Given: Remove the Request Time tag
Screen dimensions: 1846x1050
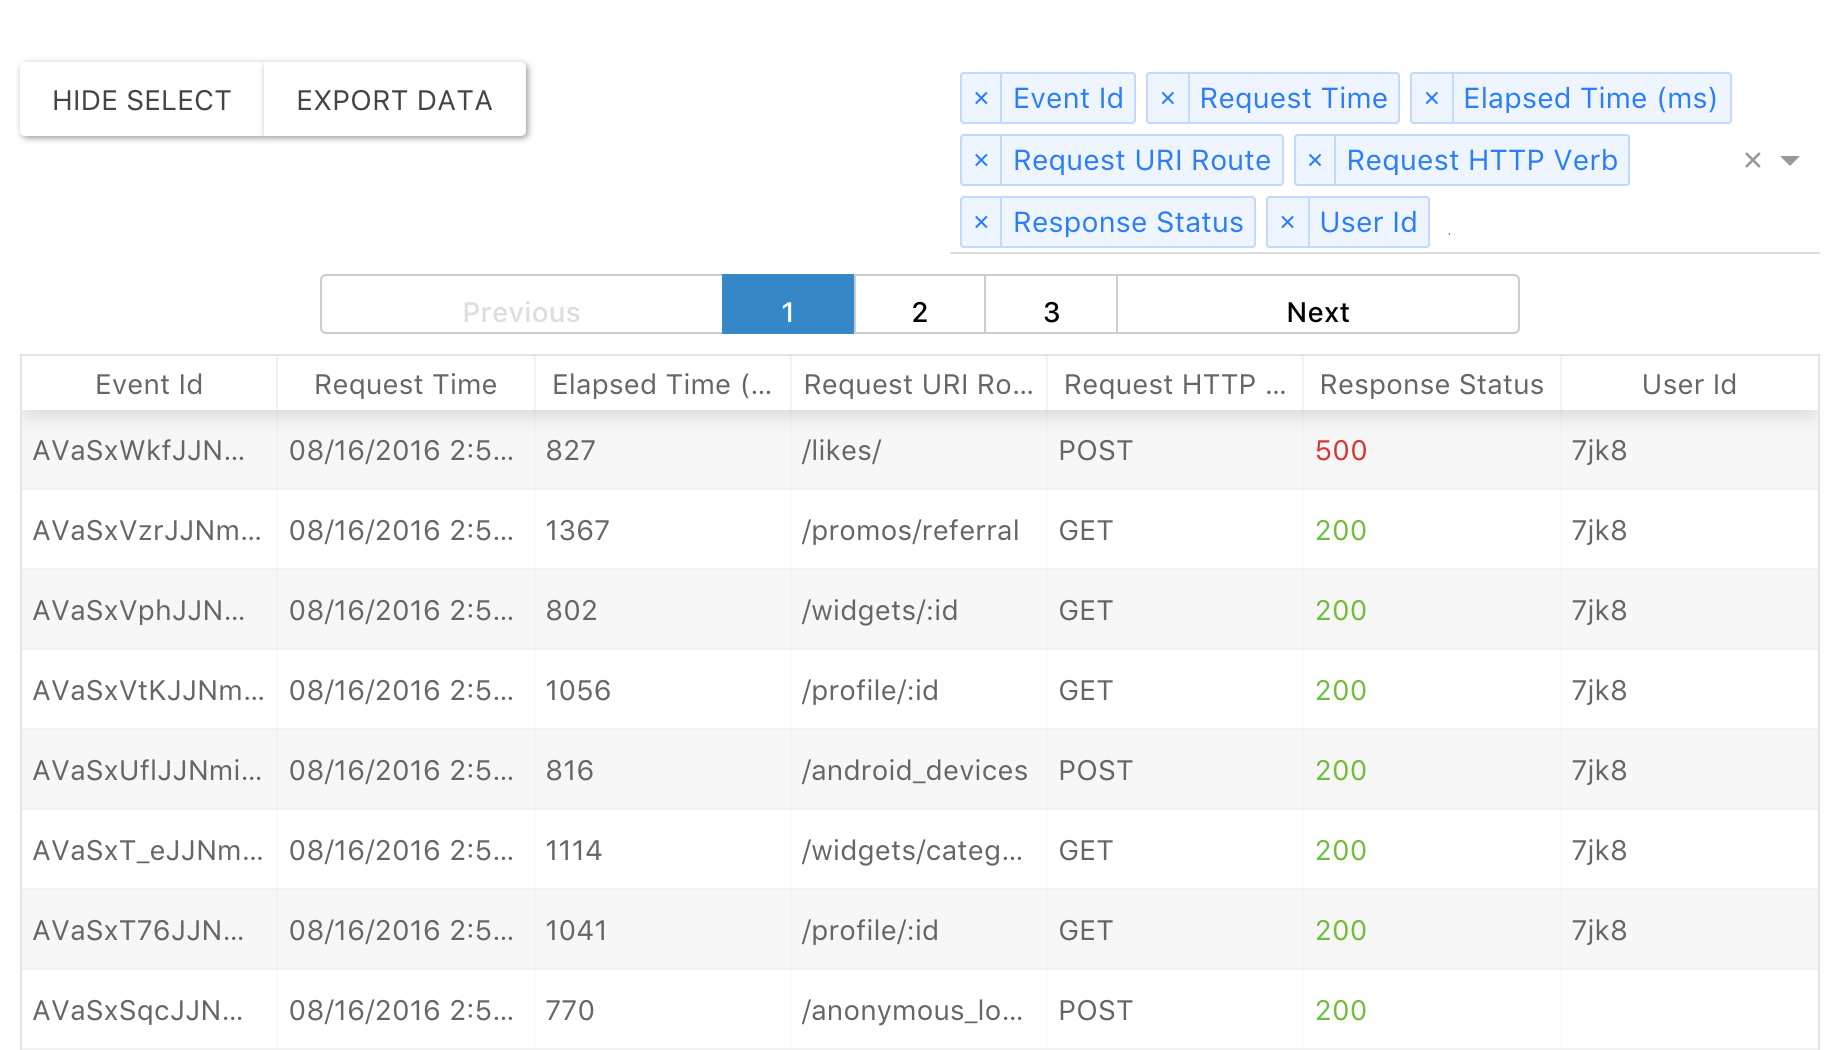Looking at the screenshot, I should 1167,98.
